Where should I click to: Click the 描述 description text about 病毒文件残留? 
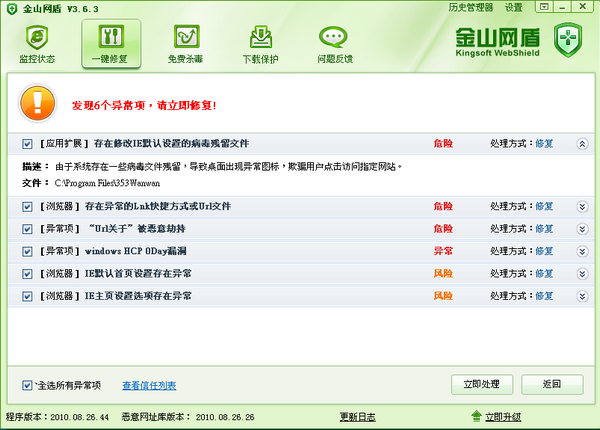228,166
